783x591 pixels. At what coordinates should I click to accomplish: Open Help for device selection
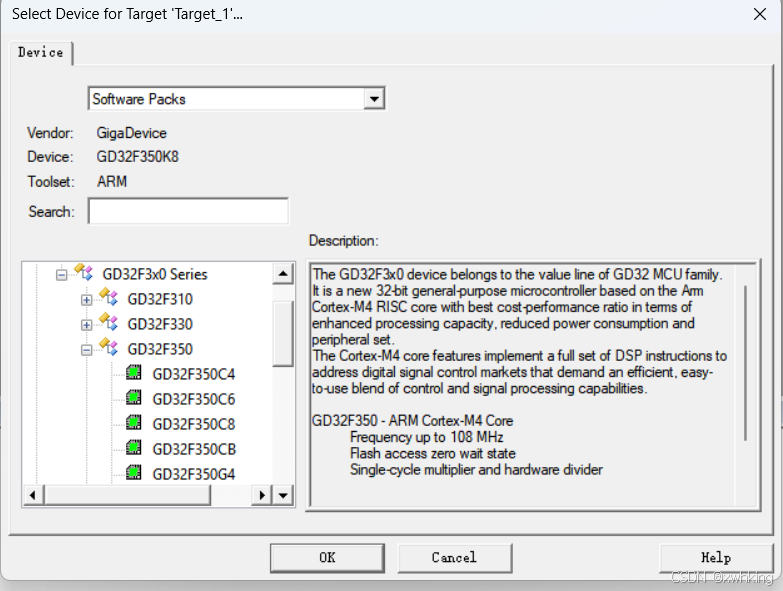(x=716, y=558)
